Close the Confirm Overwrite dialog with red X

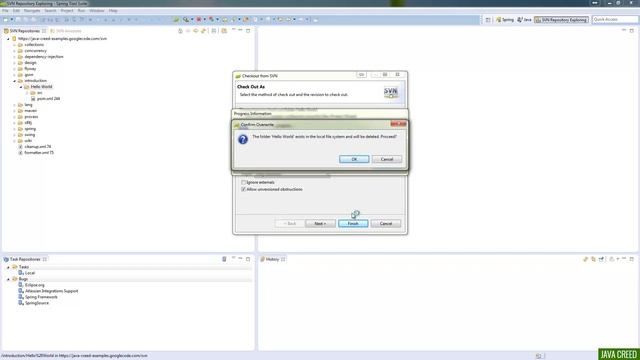click(x=398, y=124)
